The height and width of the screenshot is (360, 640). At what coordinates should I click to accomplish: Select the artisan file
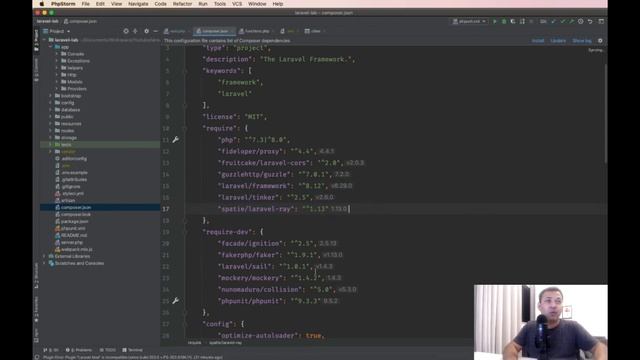click(x=68, y=200)
